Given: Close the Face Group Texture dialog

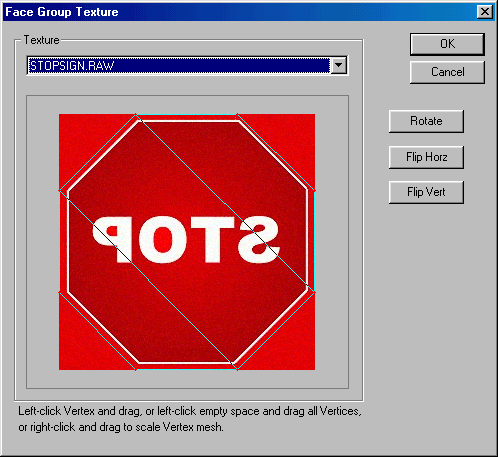Looking at the screenshot, I should click(485, 12).
